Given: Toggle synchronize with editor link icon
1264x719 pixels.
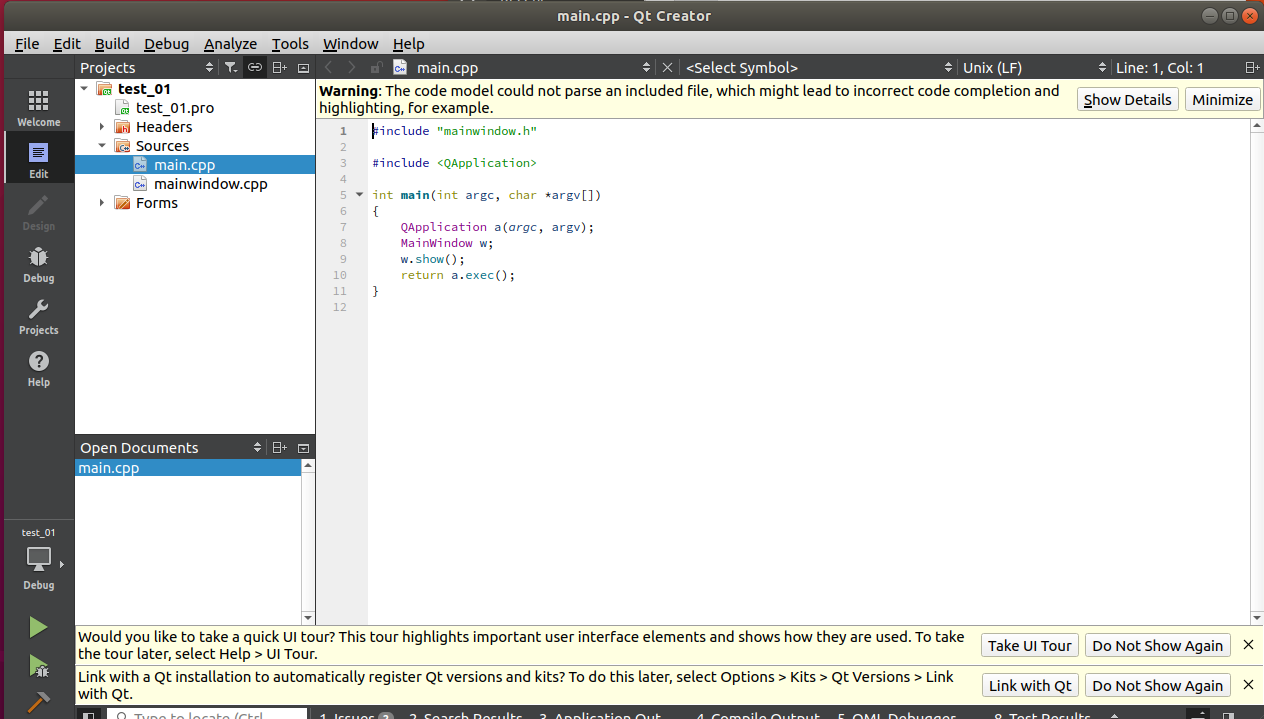Looking at the screenshot, I should (255, 67).
